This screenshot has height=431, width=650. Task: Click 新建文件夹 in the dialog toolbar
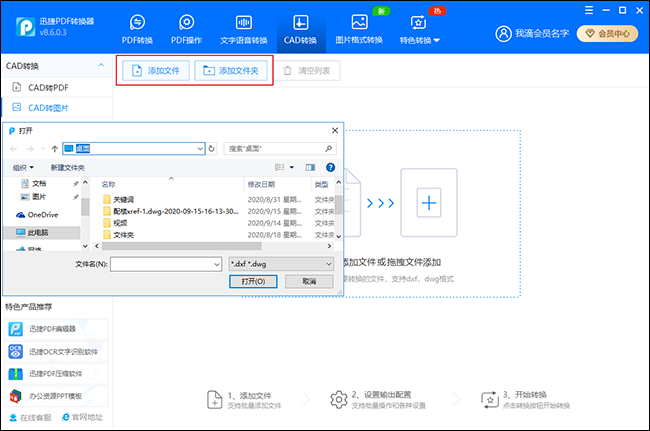point(68,167)
